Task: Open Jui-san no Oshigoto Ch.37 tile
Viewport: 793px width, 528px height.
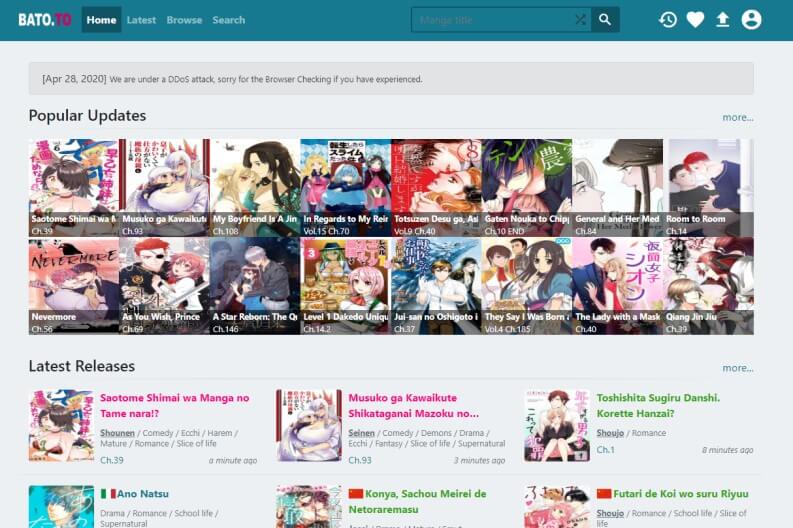Action: pyautogui.click(x=436, y=286)
